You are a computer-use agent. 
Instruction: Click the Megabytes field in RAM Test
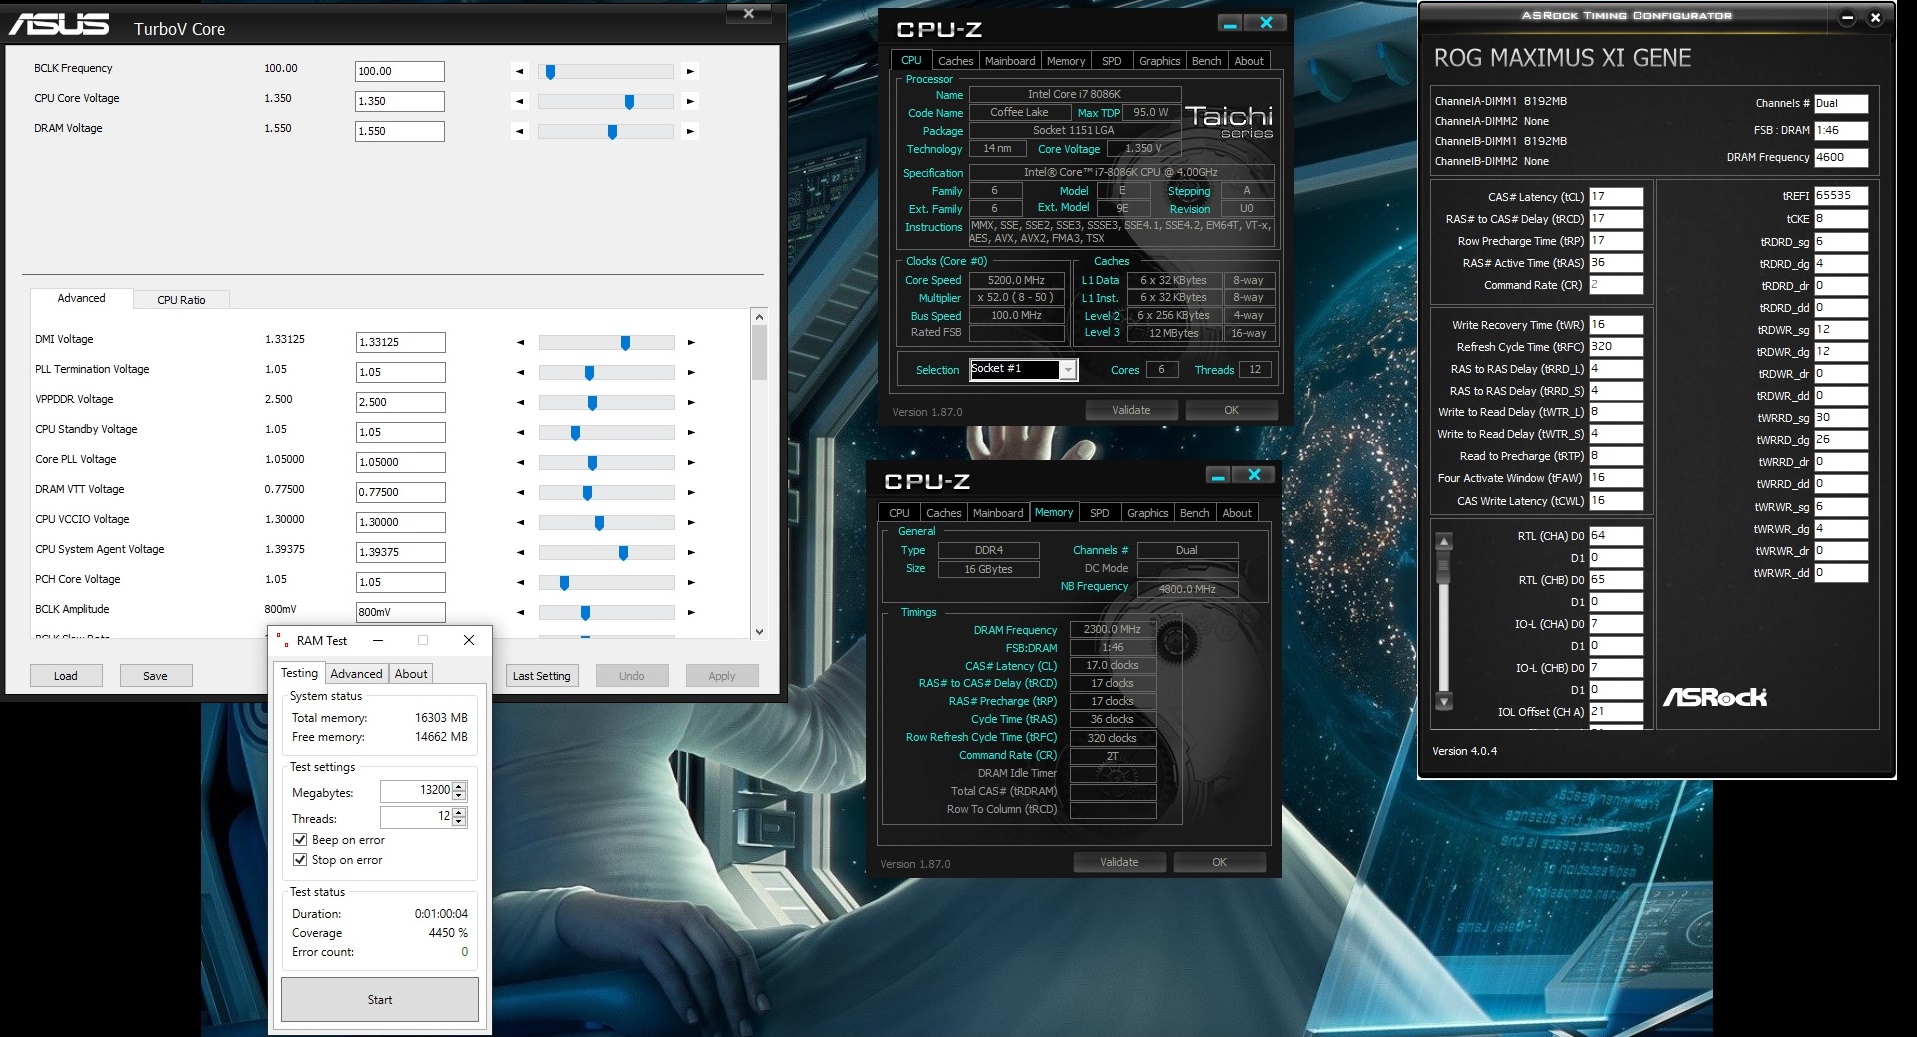click(x=416, y=790)
